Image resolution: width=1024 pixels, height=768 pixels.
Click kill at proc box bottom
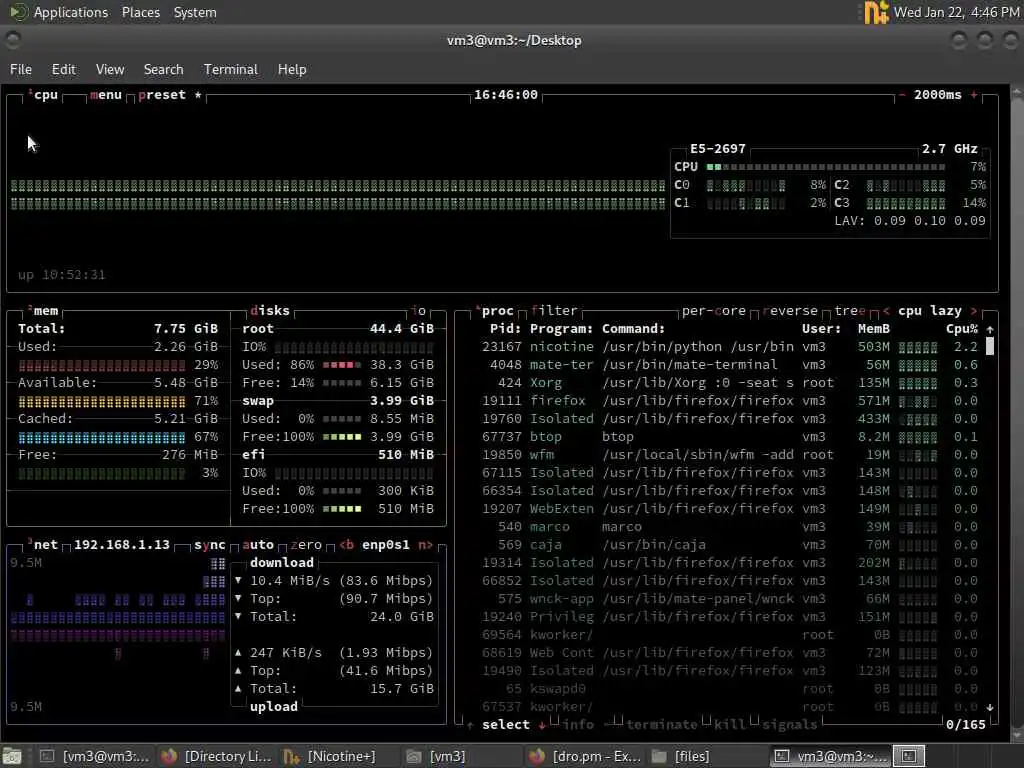[x=729, y=725]
